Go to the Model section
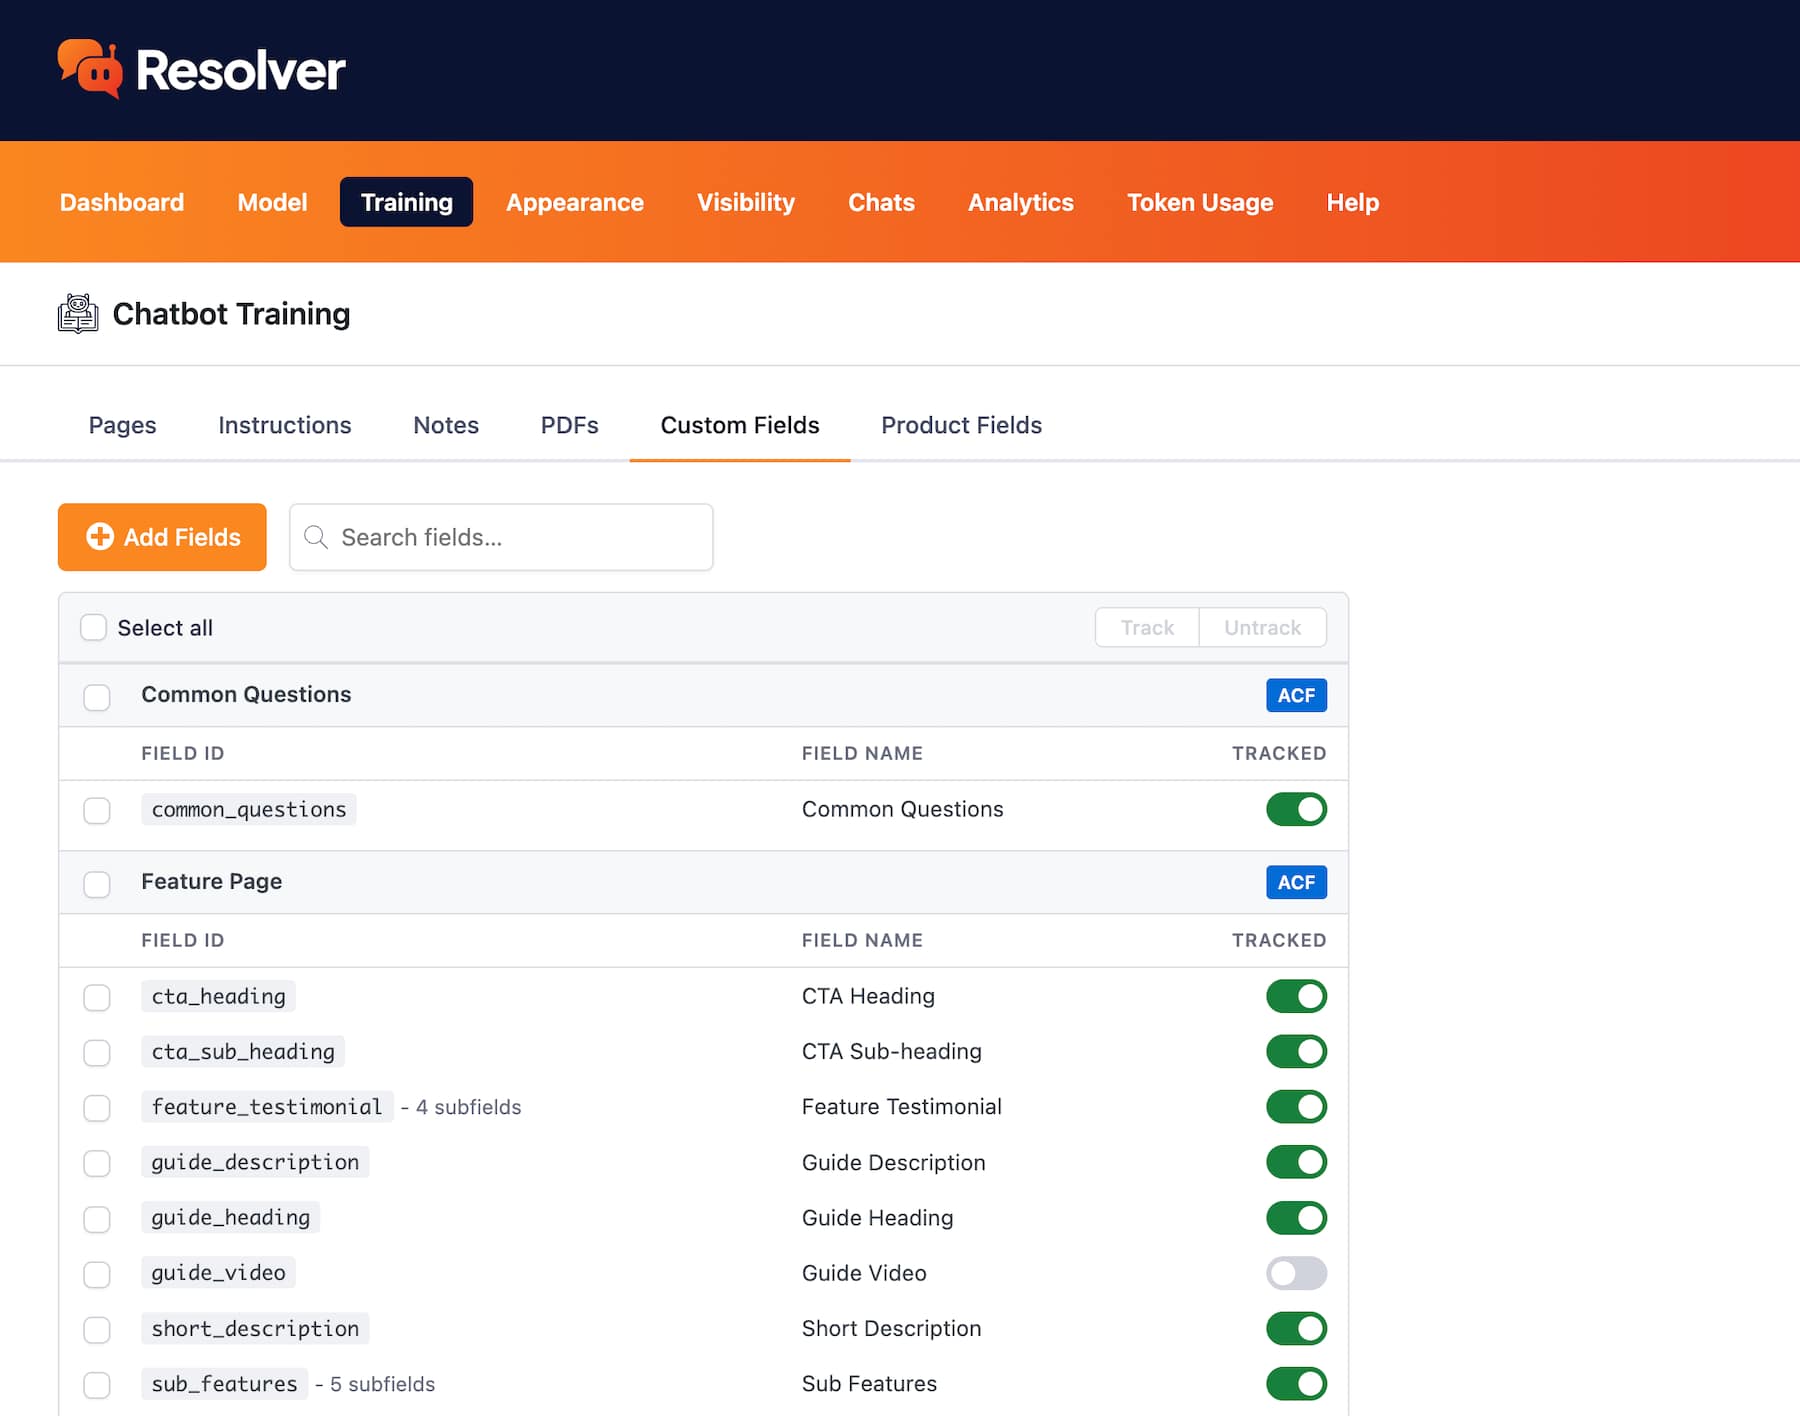This screenshot has width=1800, height=1416. tap(272, 202)
